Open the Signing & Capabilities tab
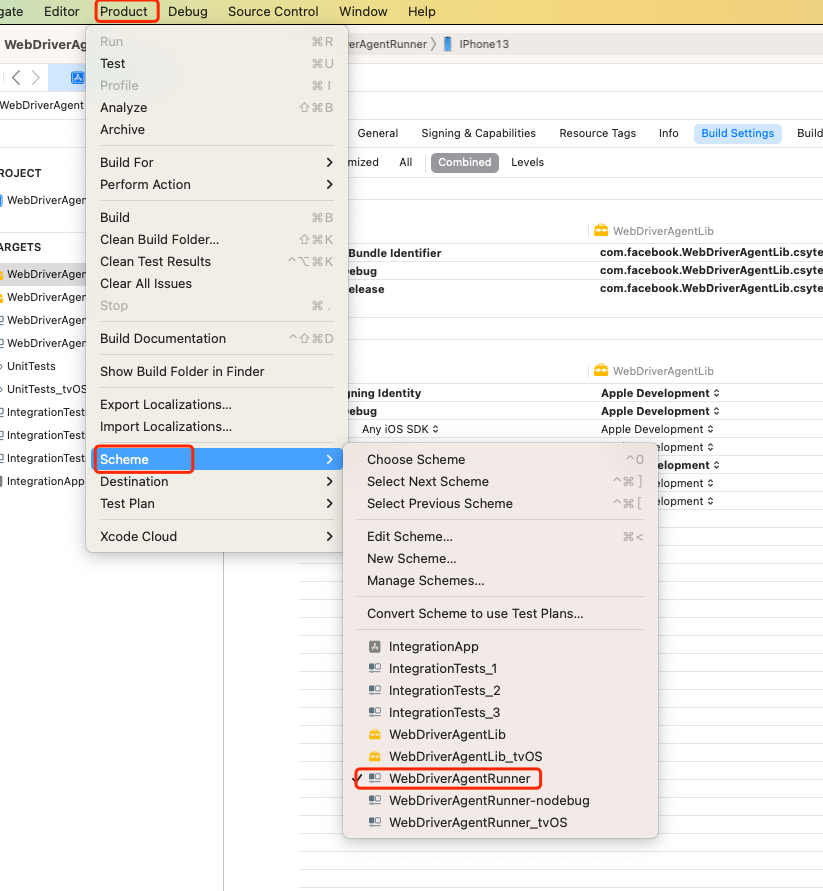Screen dimensions: 823x891 (478, 133)
